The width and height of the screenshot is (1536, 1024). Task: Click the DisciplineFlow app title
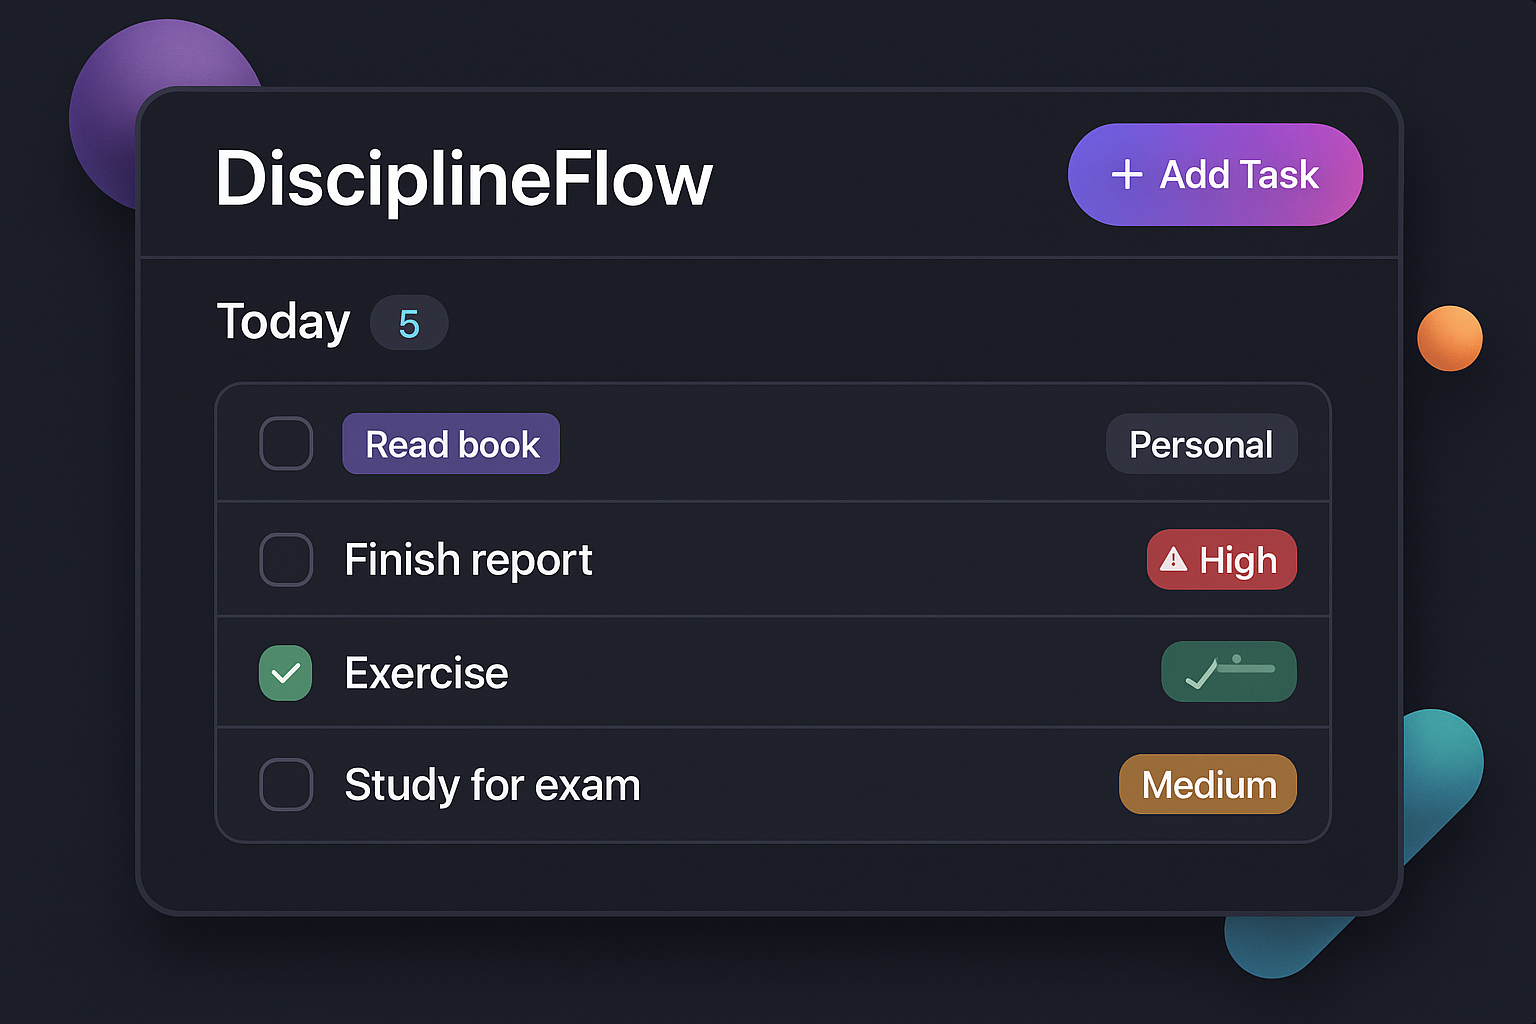465,180
